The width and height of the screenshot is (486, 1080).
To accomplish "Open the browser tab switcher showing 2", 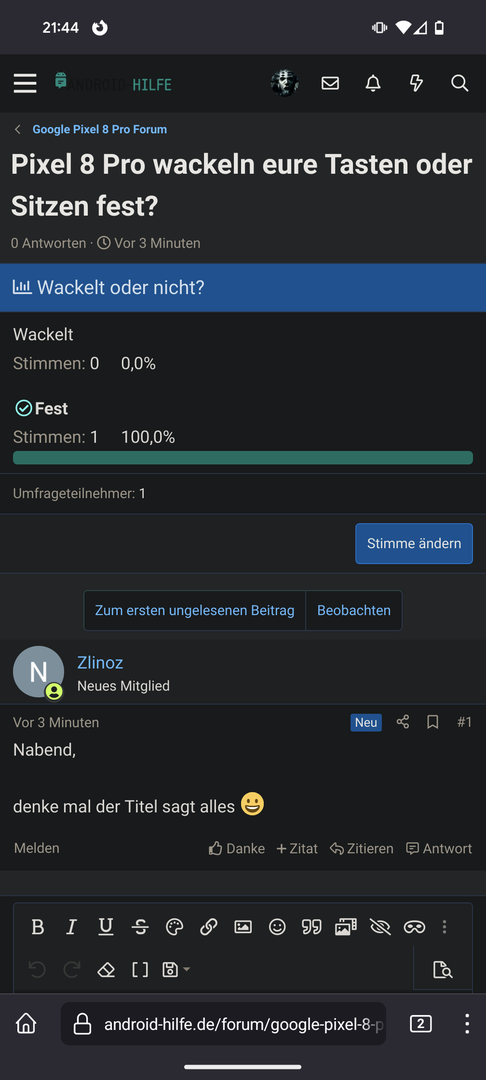I will pyautogui.click(x=421, y=1024).
